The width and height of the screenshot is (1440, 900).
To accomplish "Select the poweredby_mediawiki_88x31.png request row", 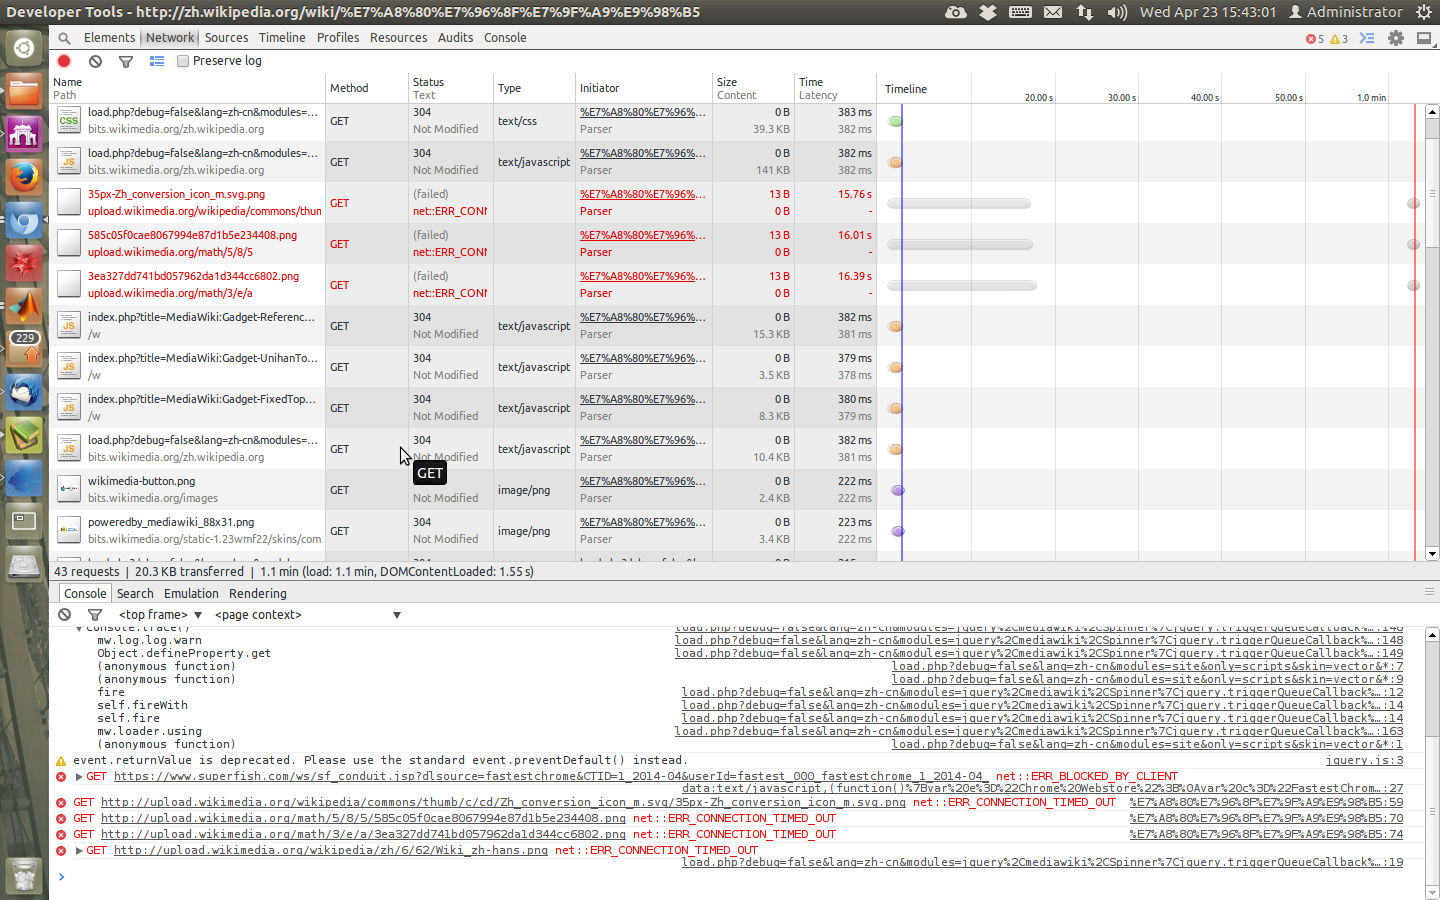I will (x=735, y=531).
